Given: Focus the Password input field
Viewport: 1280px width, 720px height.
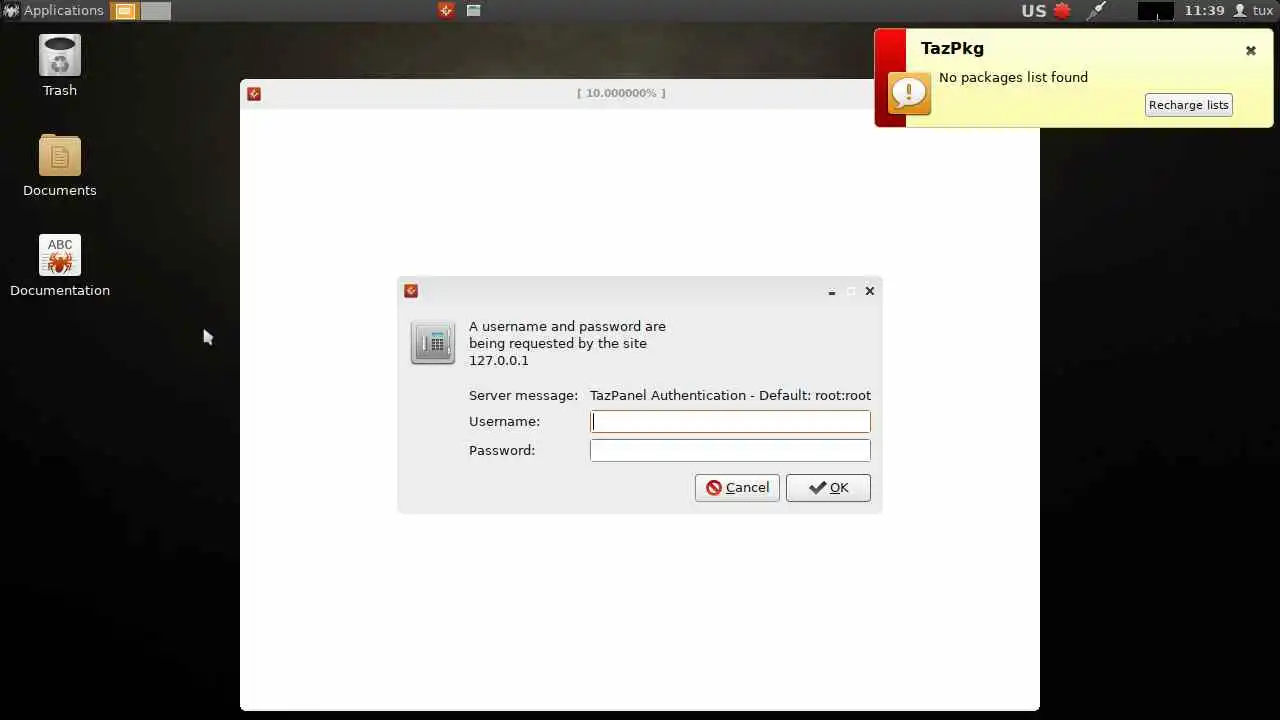Looking at the screenshot, I should coord(730,450).
